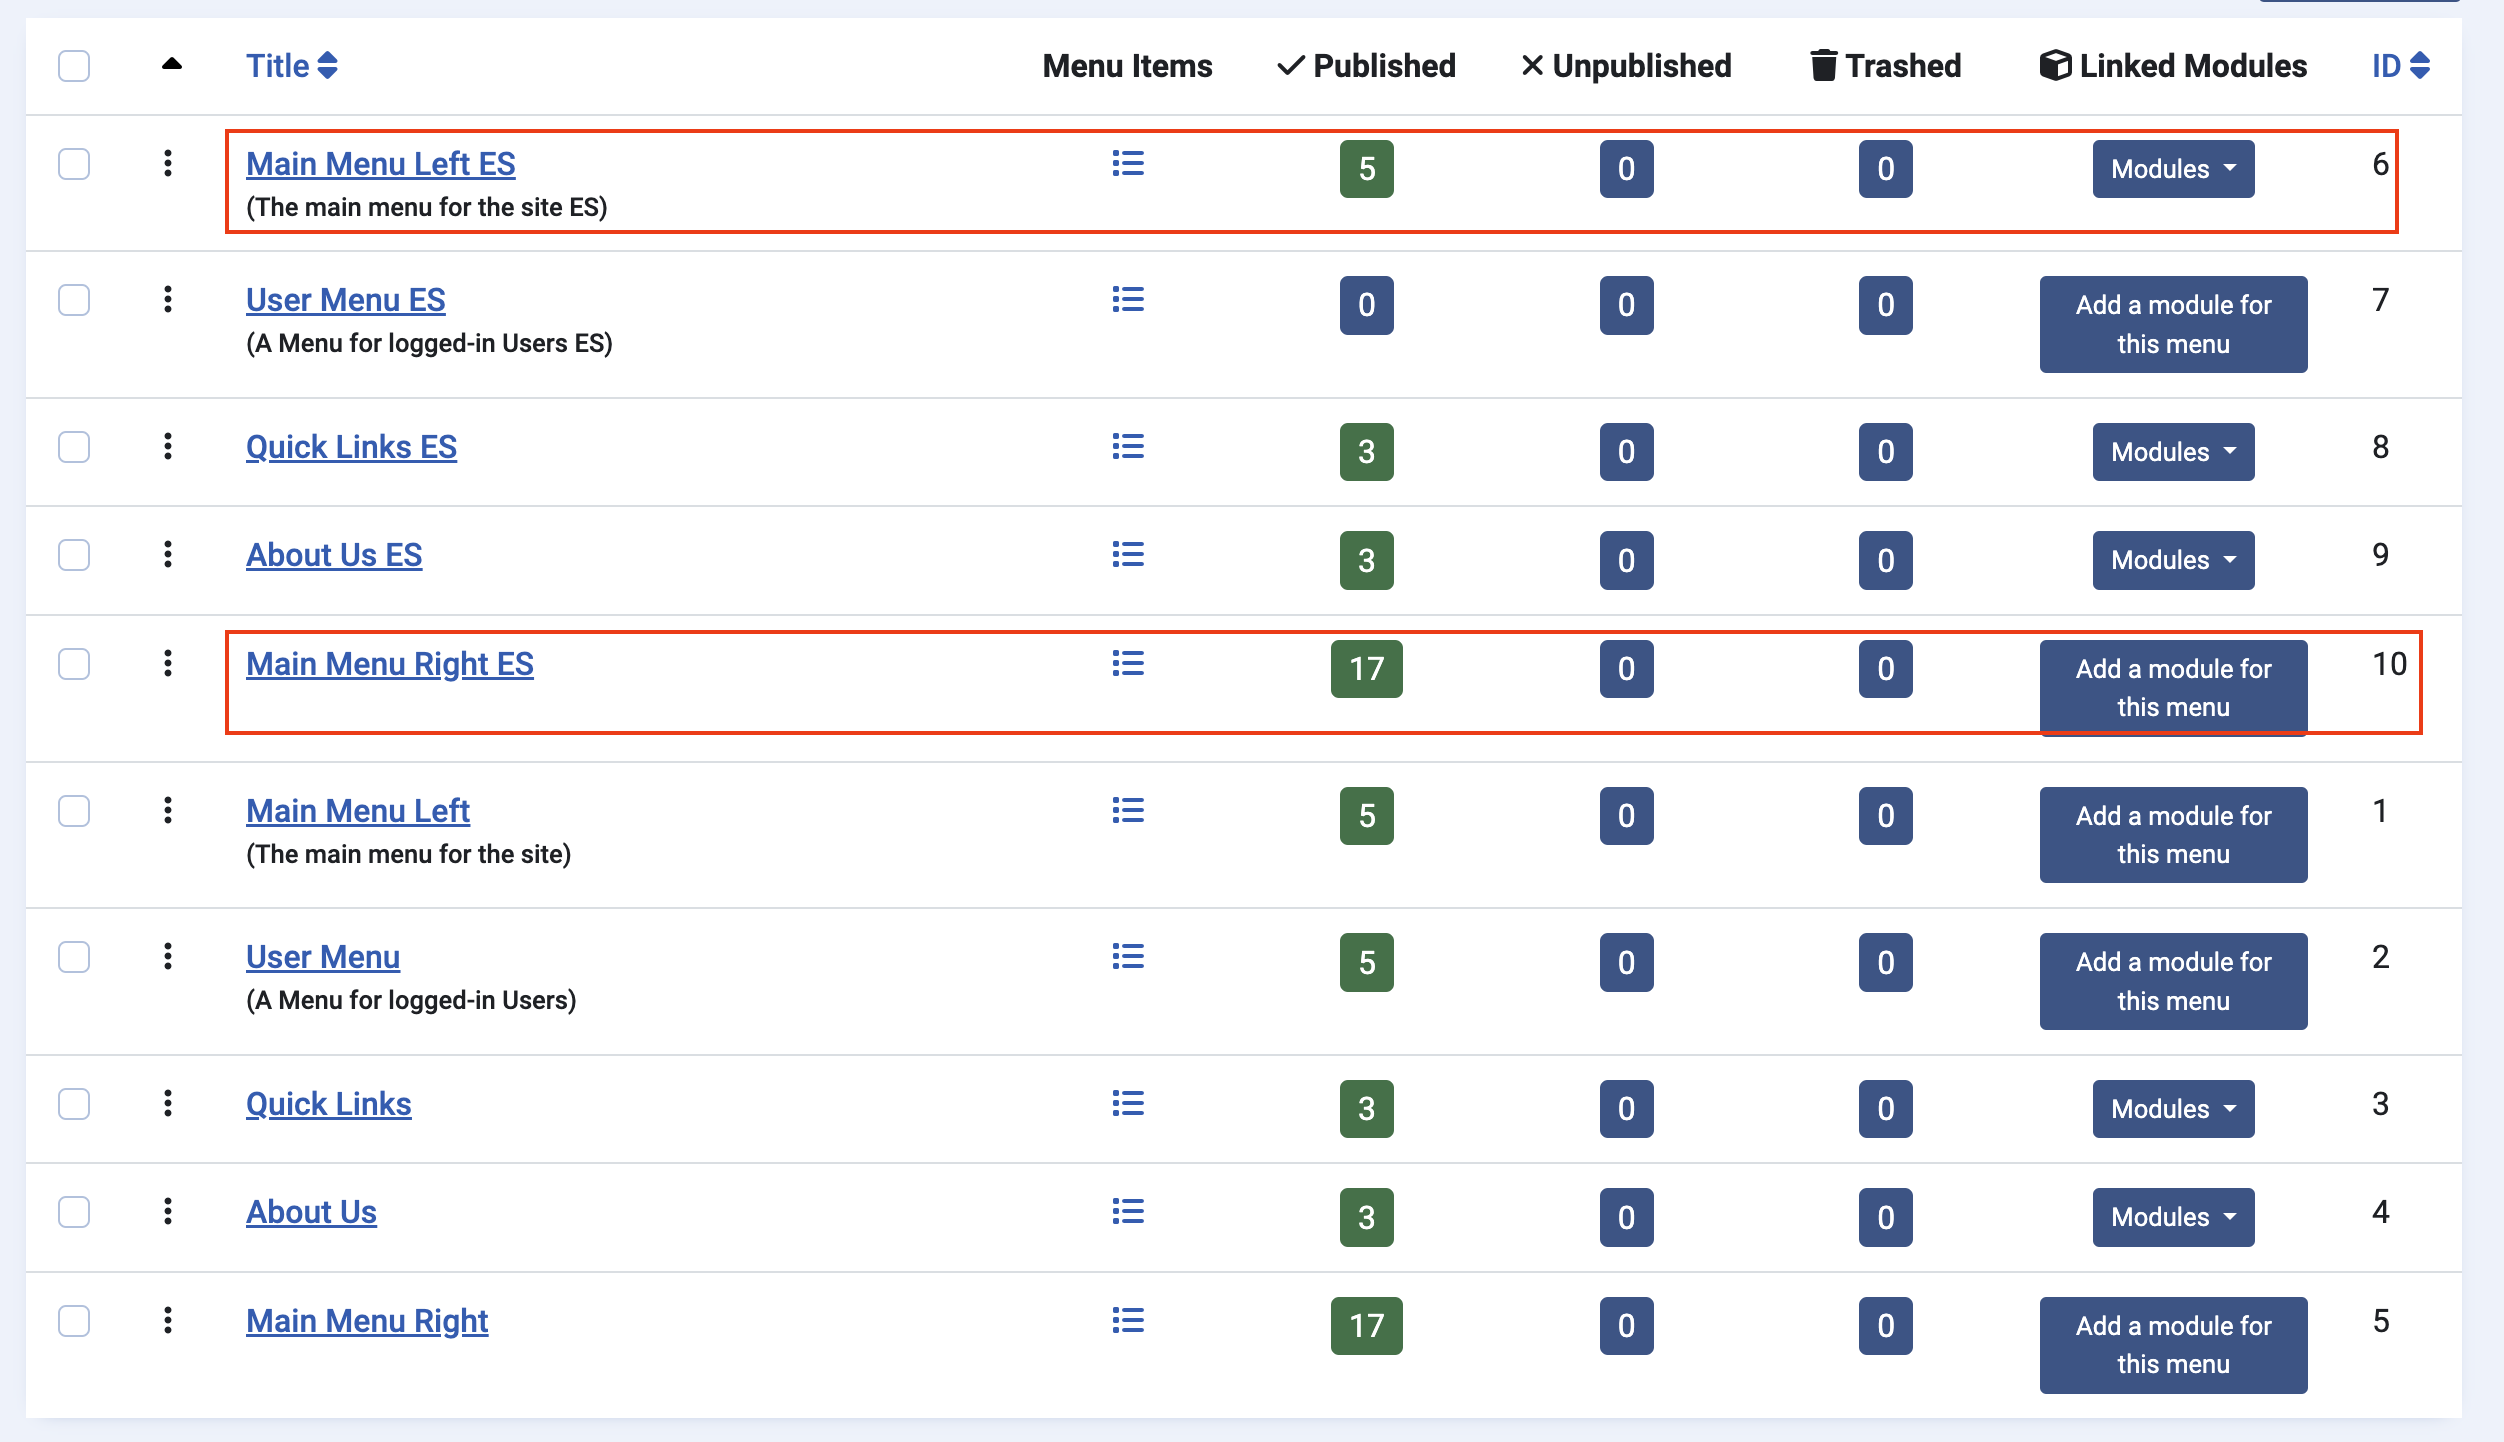The height and width of the screenshot is (1442, 2504).
Task: Expand the Modules dropdown for Main Menu Left ES
Action: pyautogui.click(x=2172, y=169)
